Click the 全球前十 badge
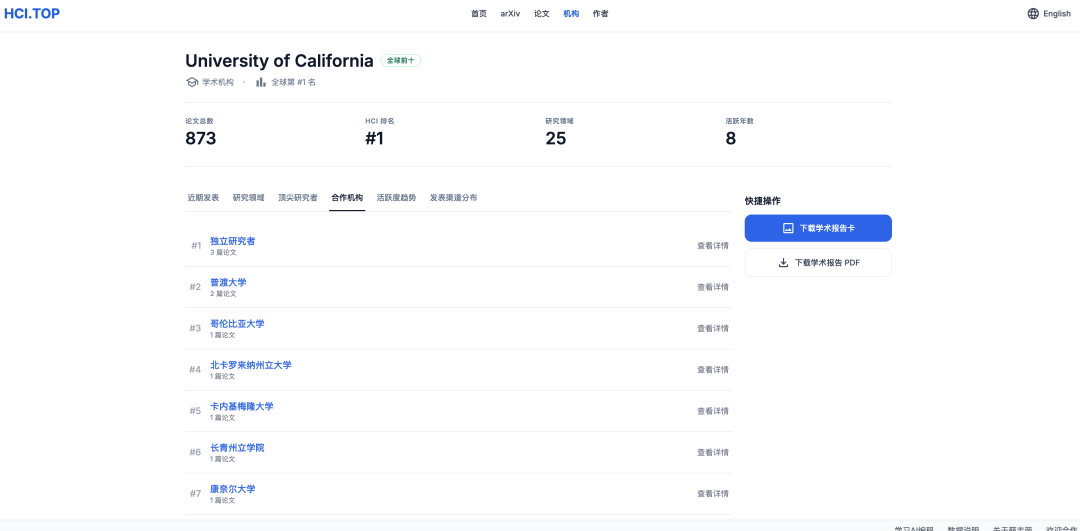1080x531 pixels. click(x=401, y=61)
